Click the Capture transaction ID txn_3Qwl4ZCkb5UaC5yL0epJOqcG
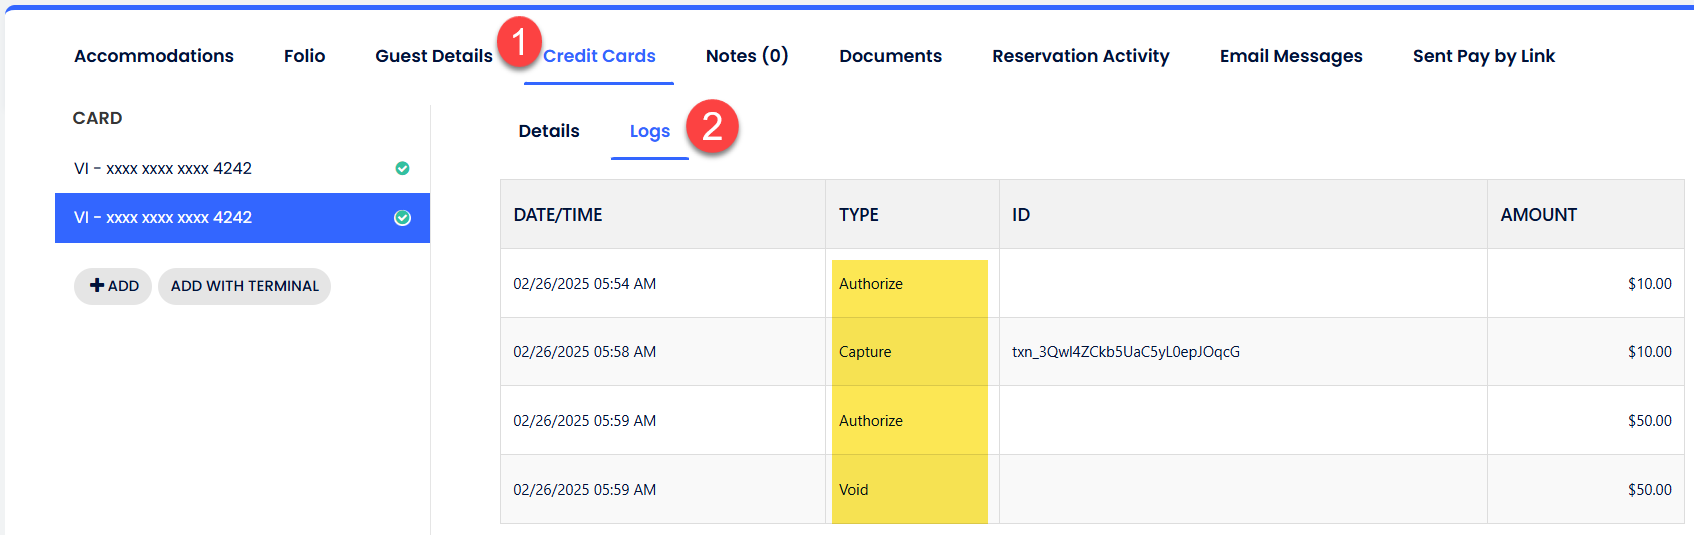 coord(1125,352)
